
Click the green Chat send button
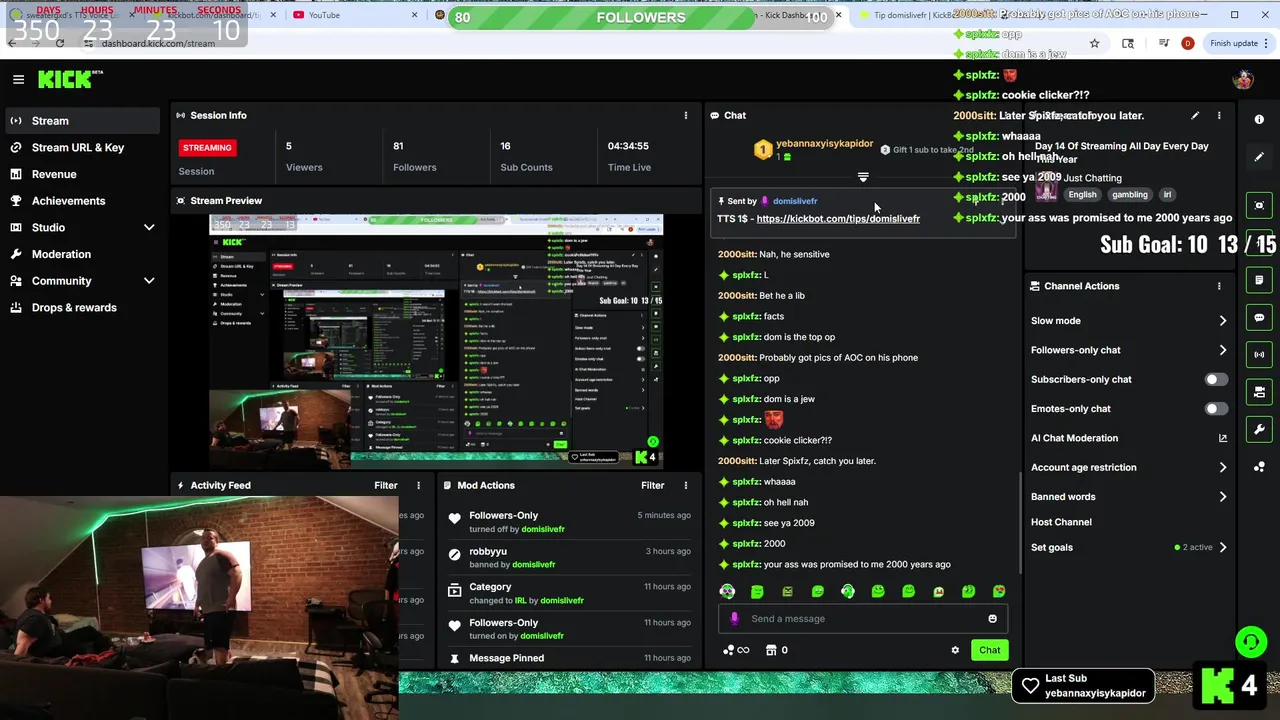click(x=989, y=650)
